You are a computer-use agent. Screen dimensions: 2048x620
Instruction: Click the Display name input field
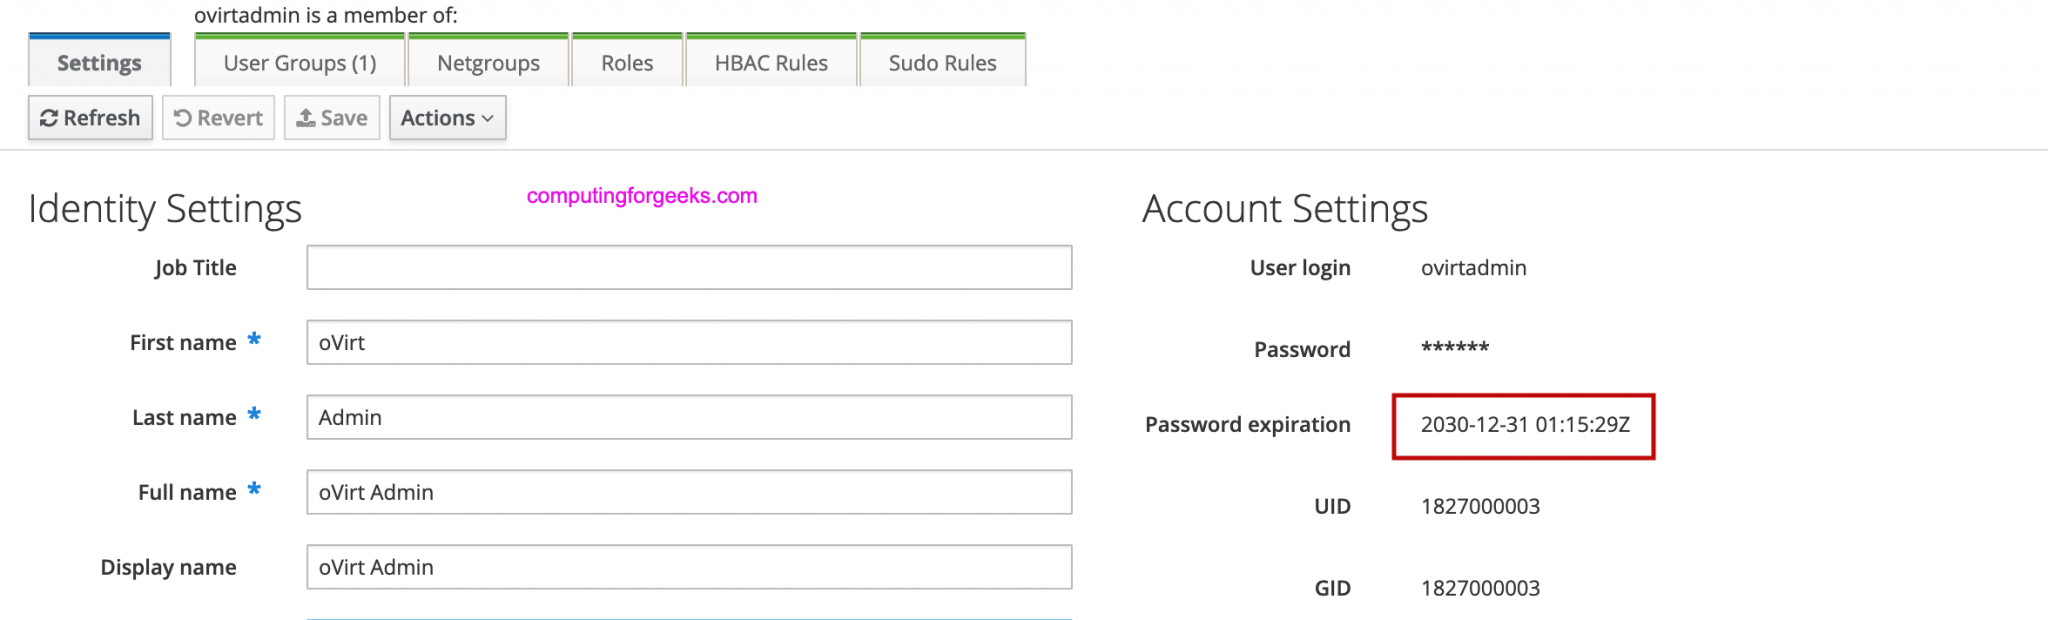[689, 568]
